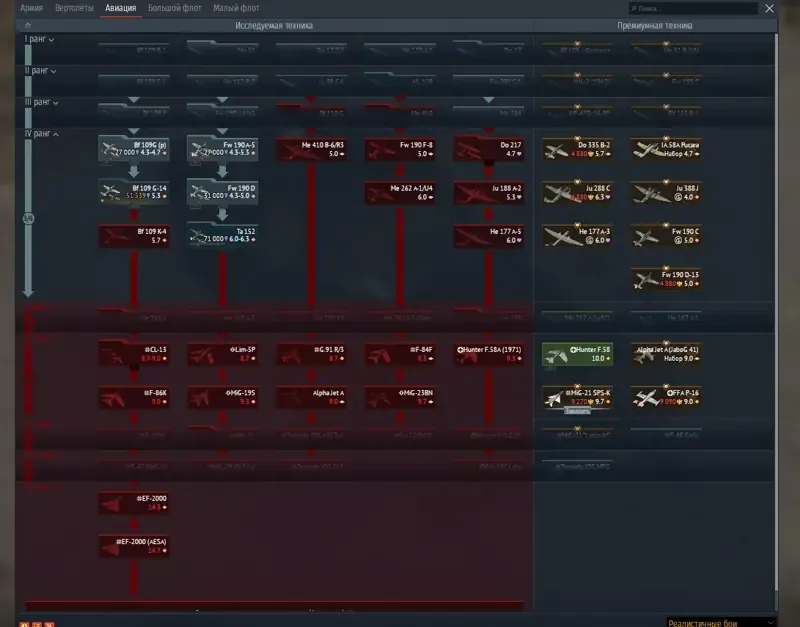Screen dimensions: 800x627
Task: Select the Fw 190 A-5 group card
Action: (222, 149)
